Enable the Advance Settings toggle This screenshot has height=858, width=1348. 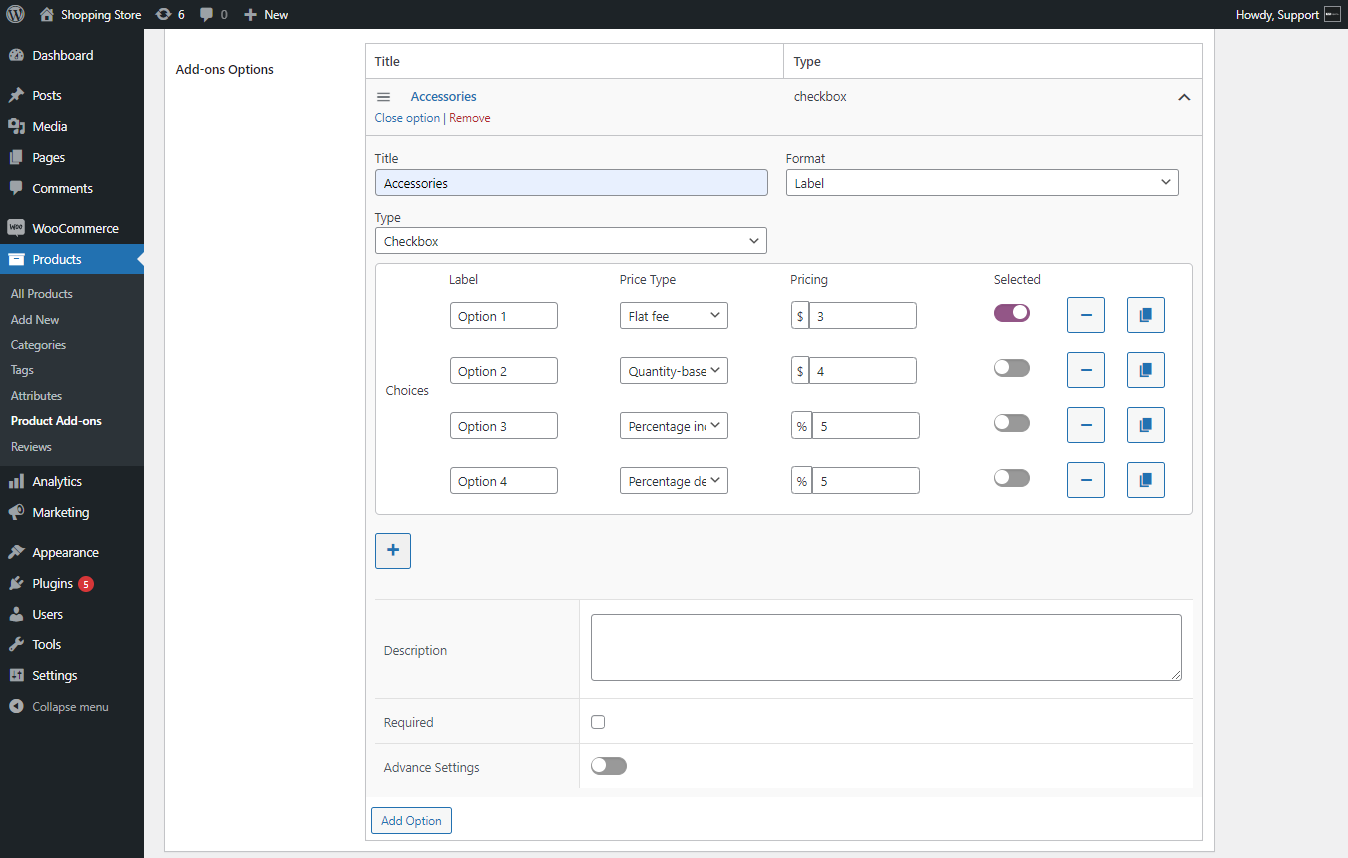(609, 766)
